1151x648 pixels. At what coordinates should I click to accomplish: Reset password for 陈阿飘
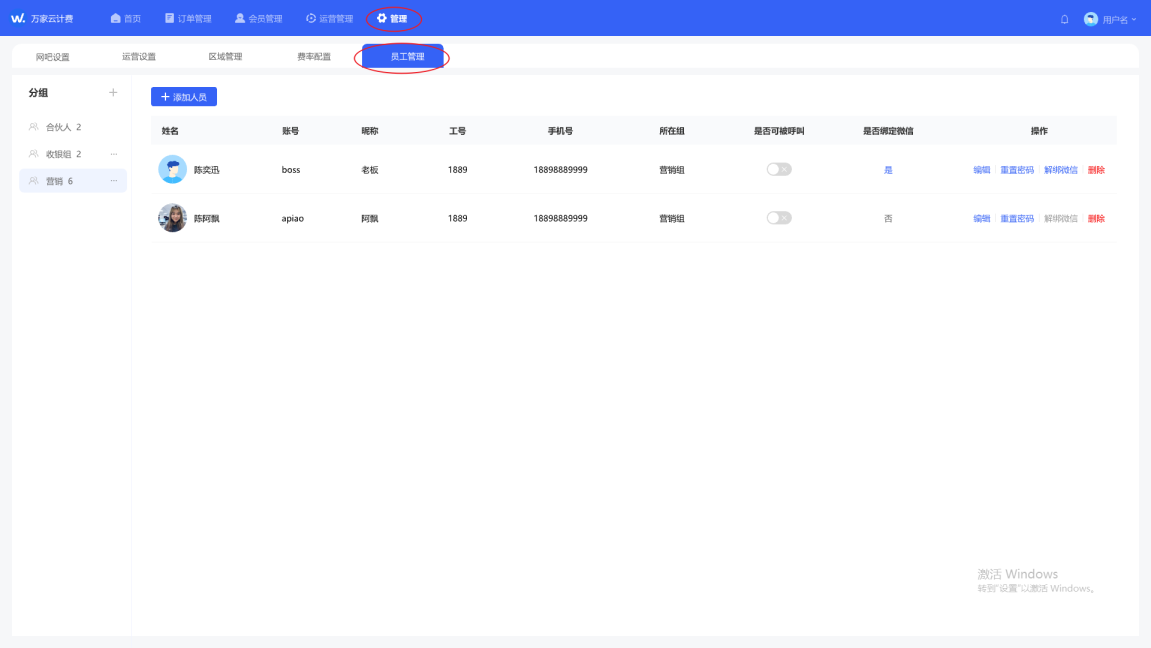tap(1017, 219)
